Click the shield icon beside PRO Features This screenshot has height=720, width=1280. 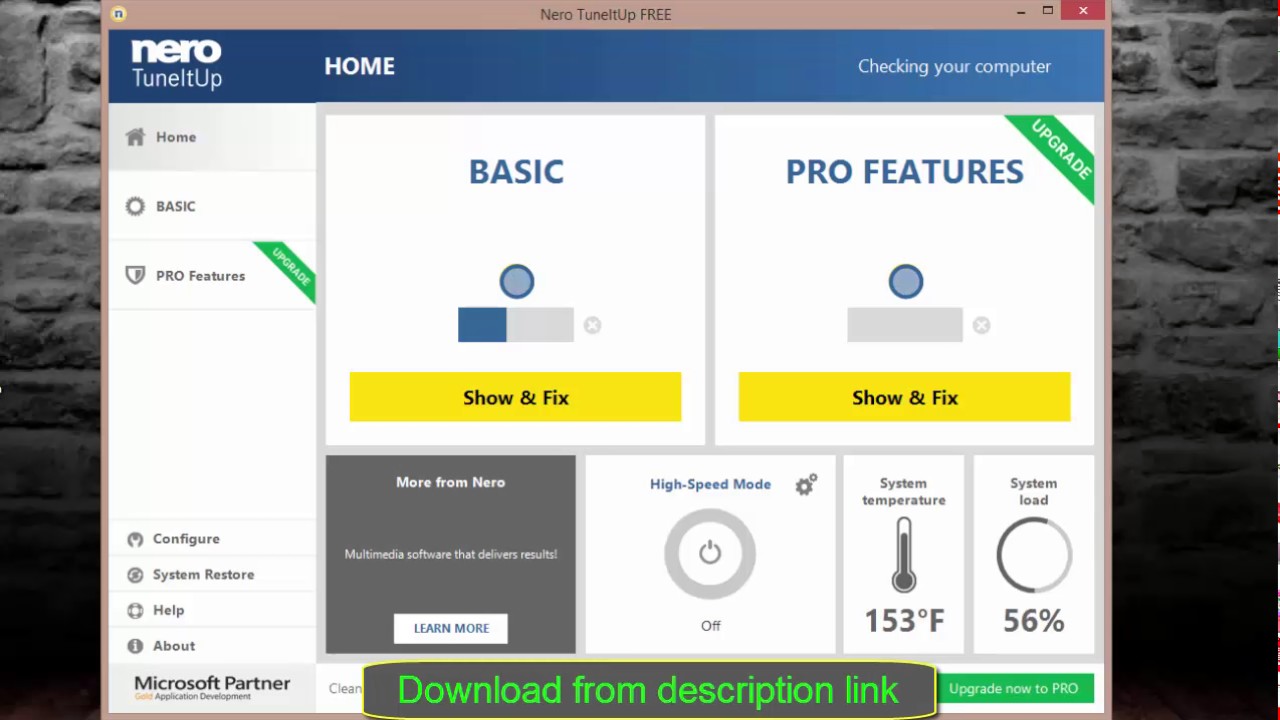click(x=135, y=275)
